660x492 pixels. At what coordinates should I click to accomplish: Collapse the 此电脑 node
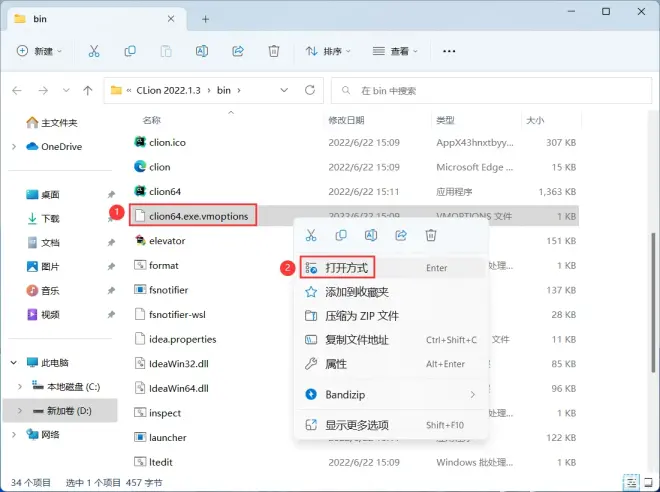(14, 363)
